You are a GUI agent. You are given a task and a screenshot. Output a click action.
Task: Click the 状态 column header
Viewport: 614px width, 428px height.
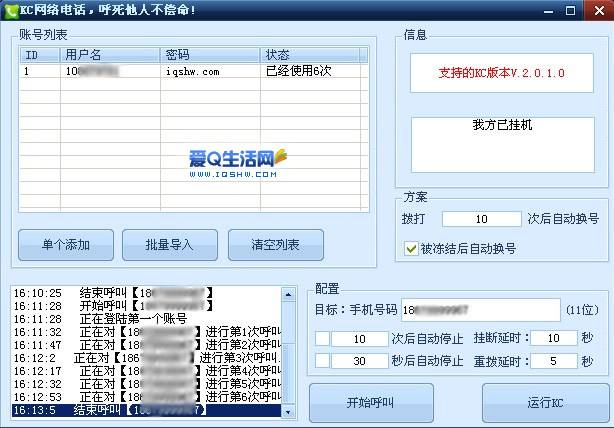point(310,55)
